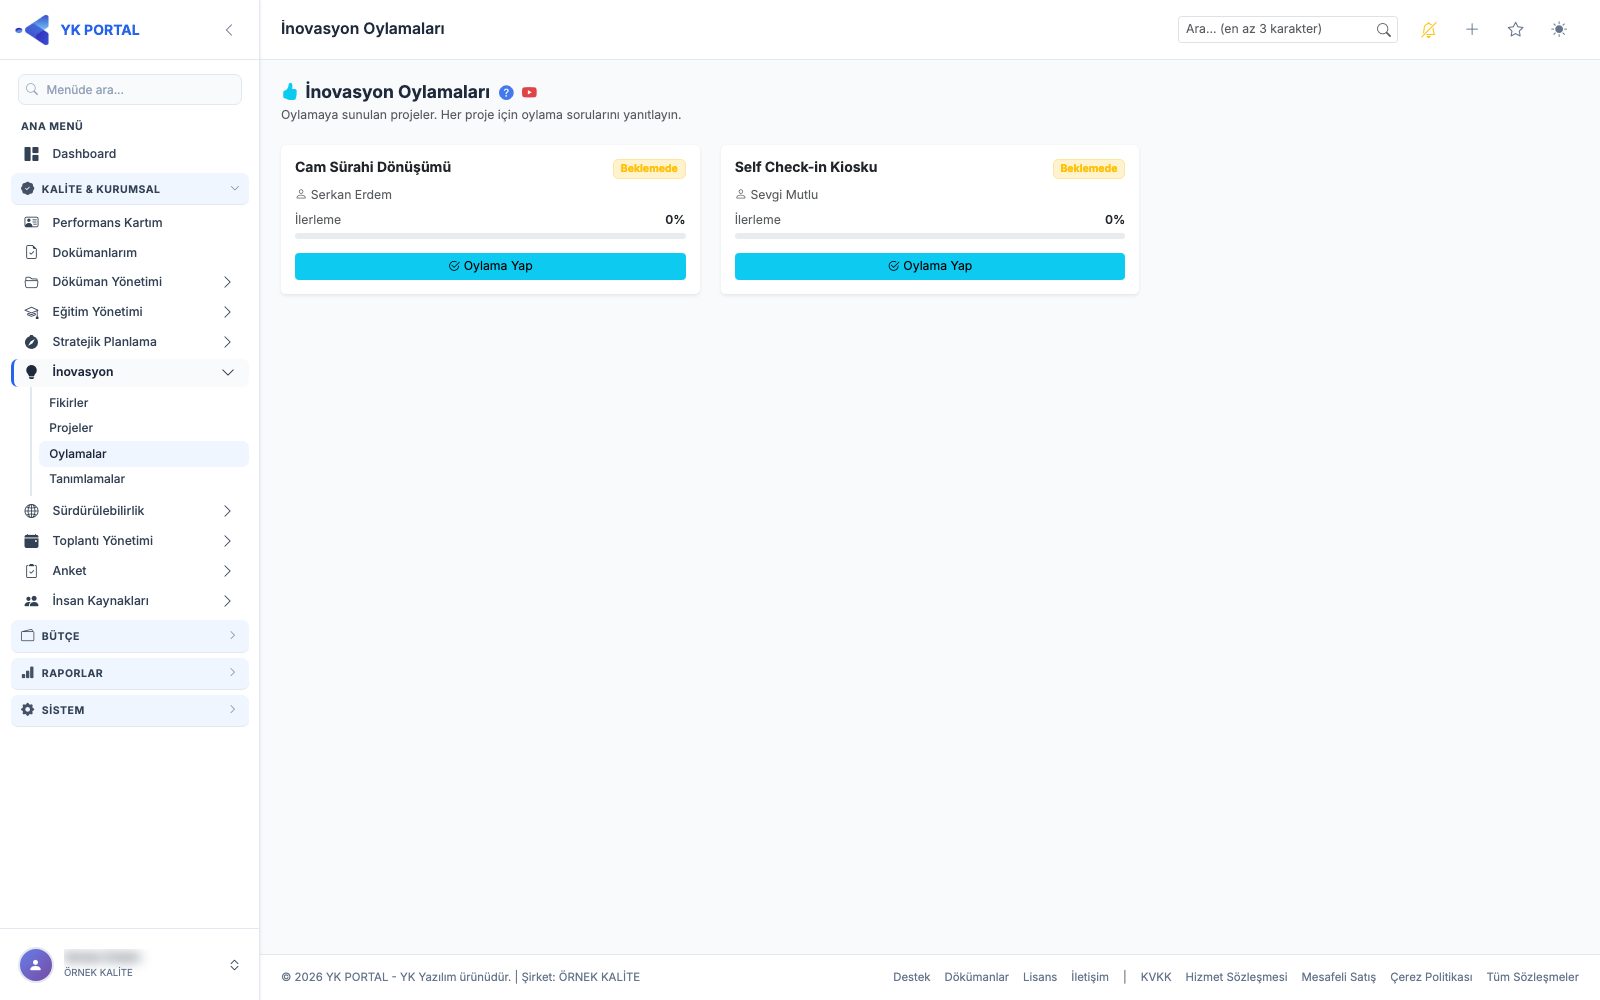Select Oylamalar under İnovasyon

[144, 454]
